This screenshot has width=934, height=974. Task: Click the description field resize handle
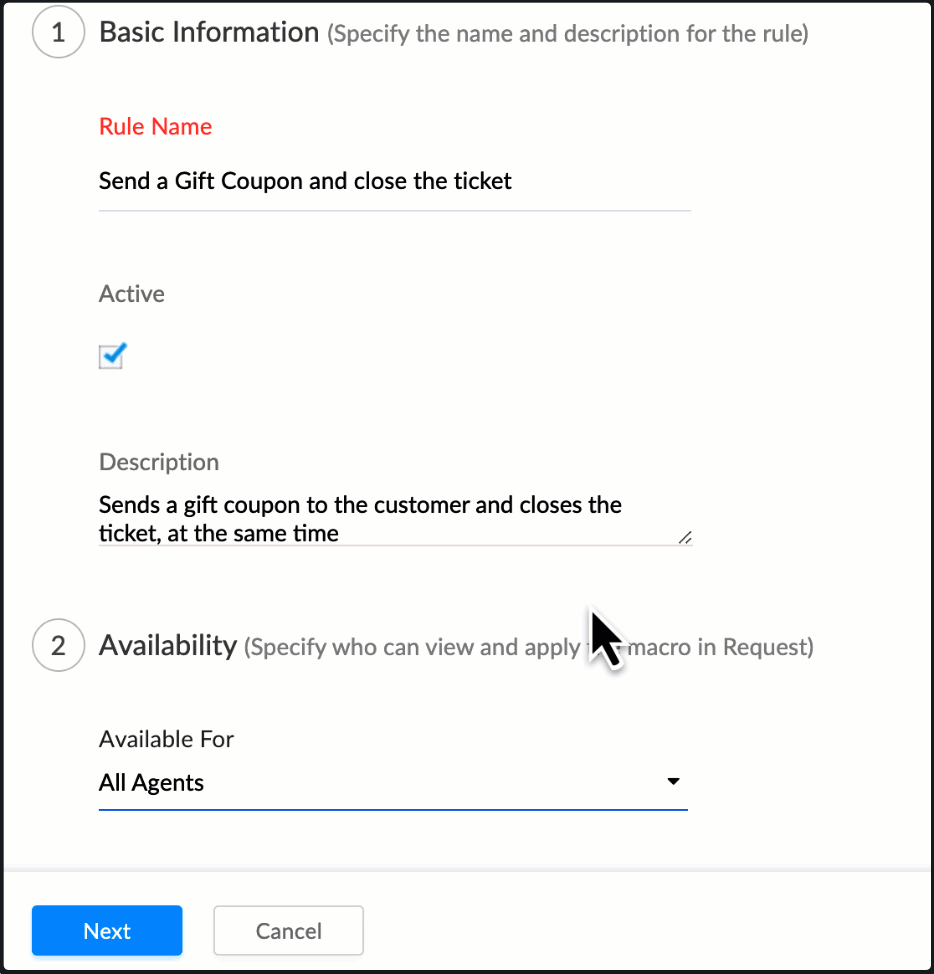coord(685,537)
